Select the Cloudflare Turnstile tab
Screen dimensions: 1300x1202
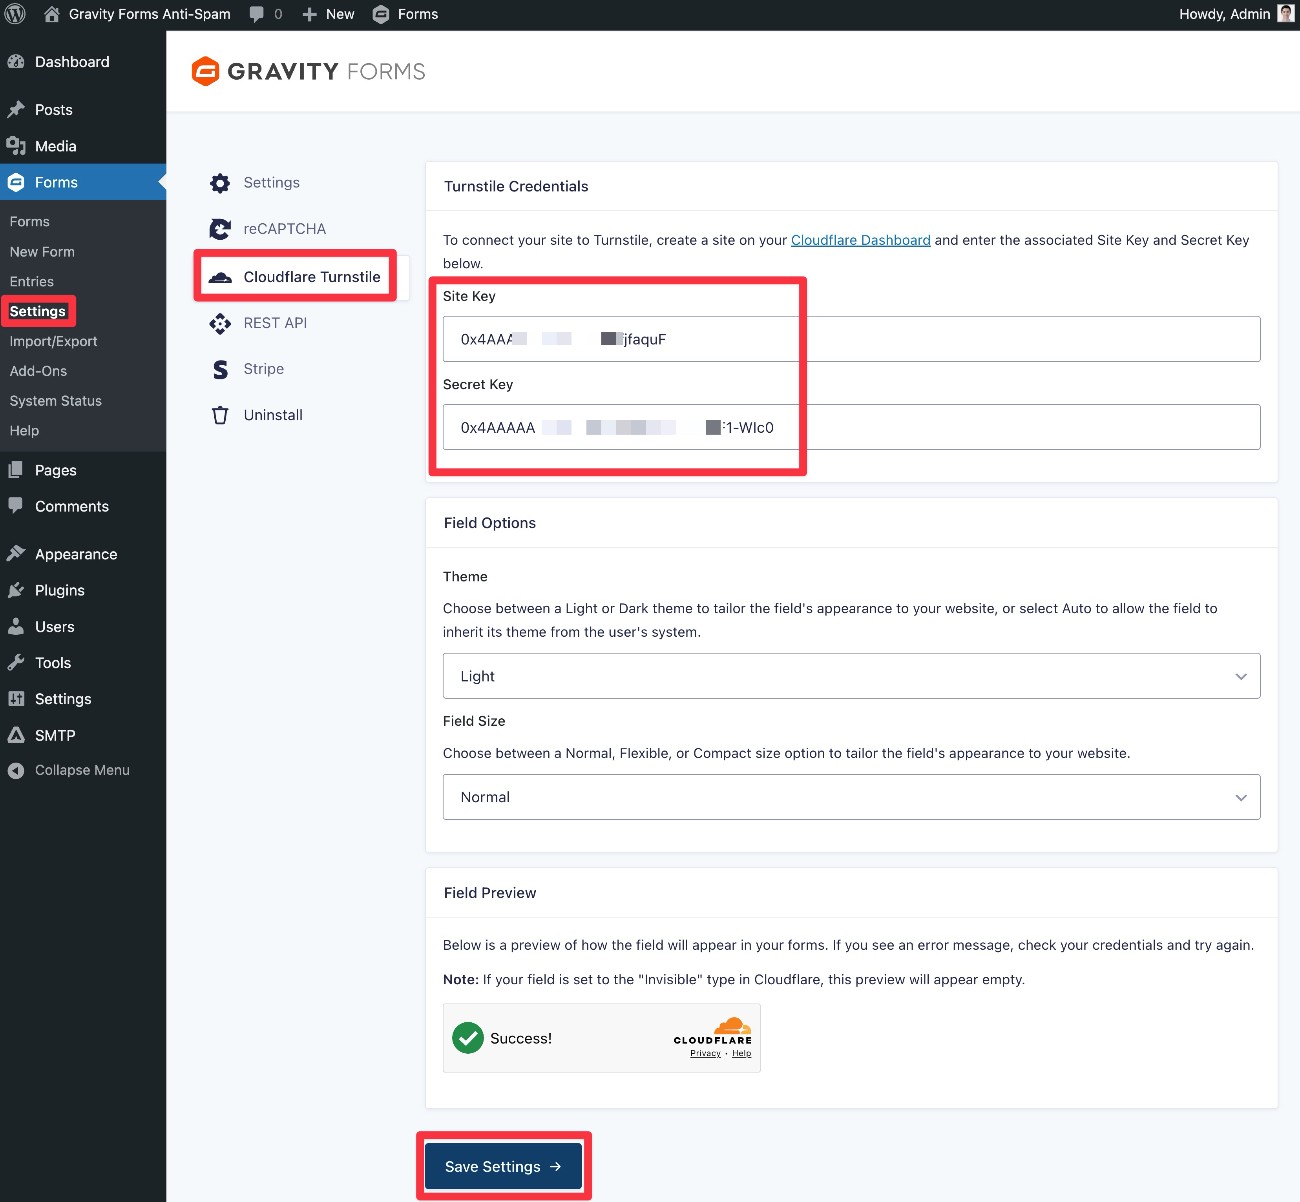[x=311, y=277]
